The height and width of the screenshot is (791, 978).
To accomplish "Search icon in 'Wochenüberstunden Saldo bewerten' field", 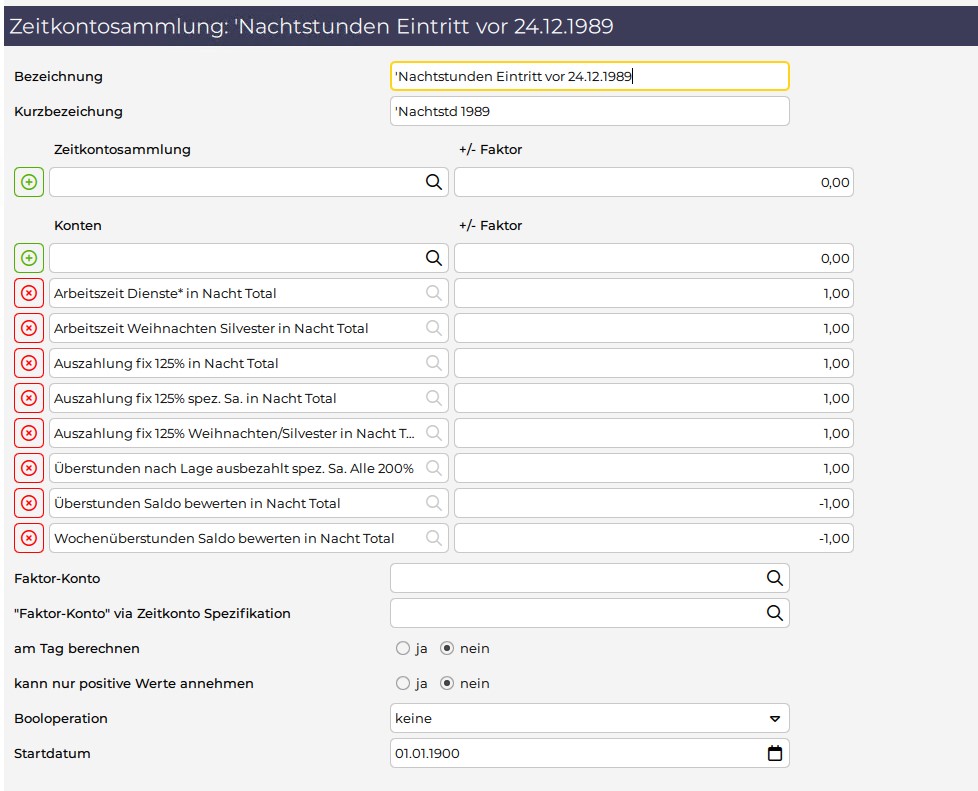I will point(433,538).
